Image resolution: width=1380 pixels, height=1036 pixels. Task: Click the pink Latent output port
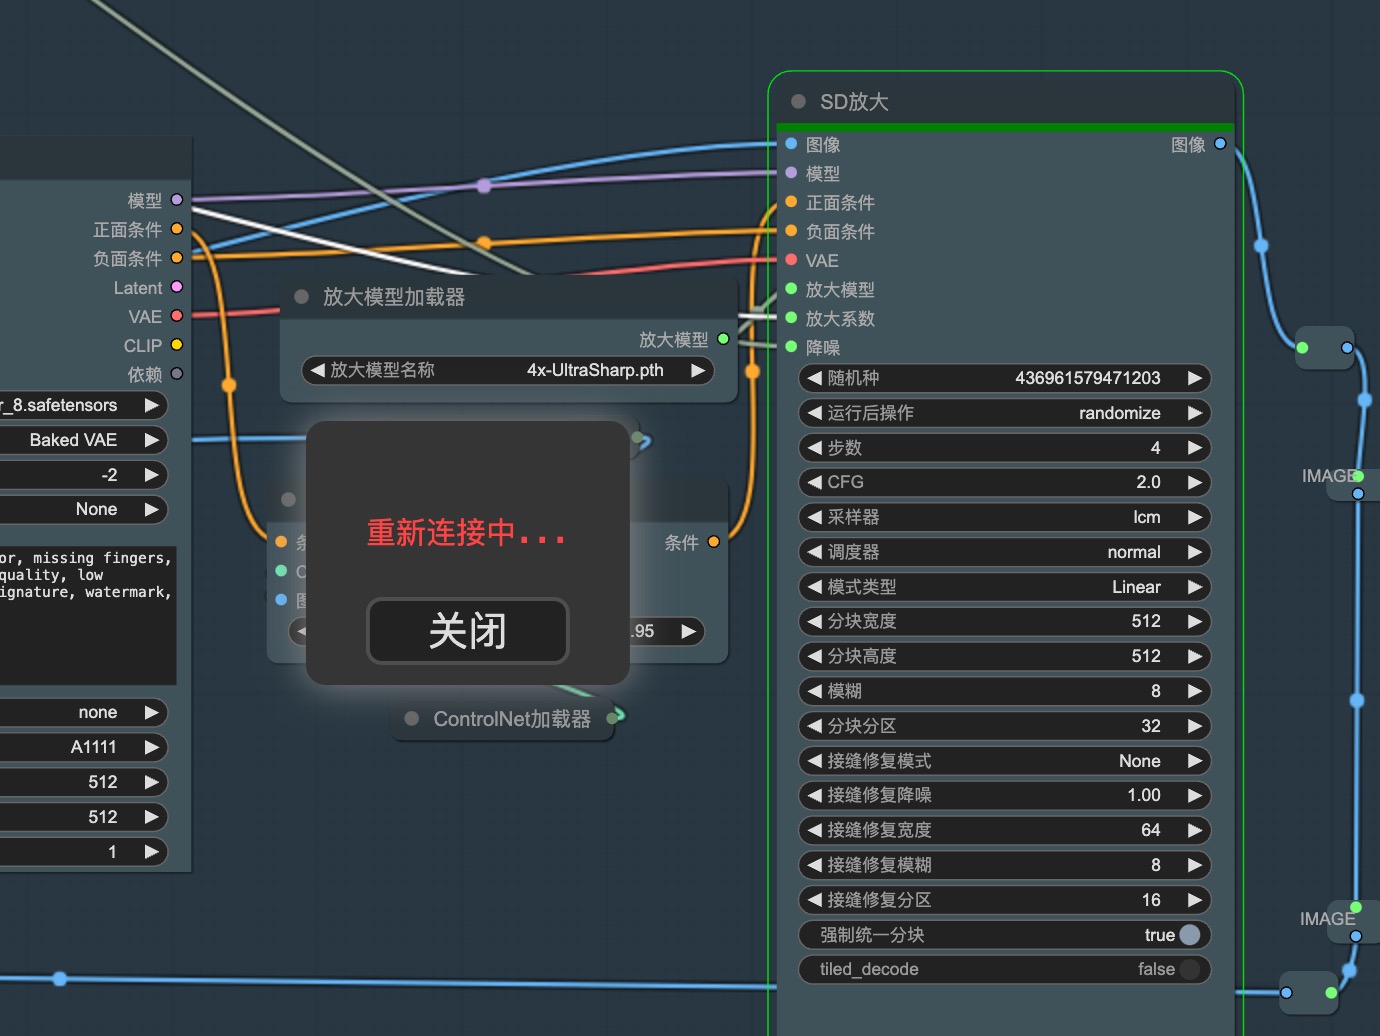point(177,287)
